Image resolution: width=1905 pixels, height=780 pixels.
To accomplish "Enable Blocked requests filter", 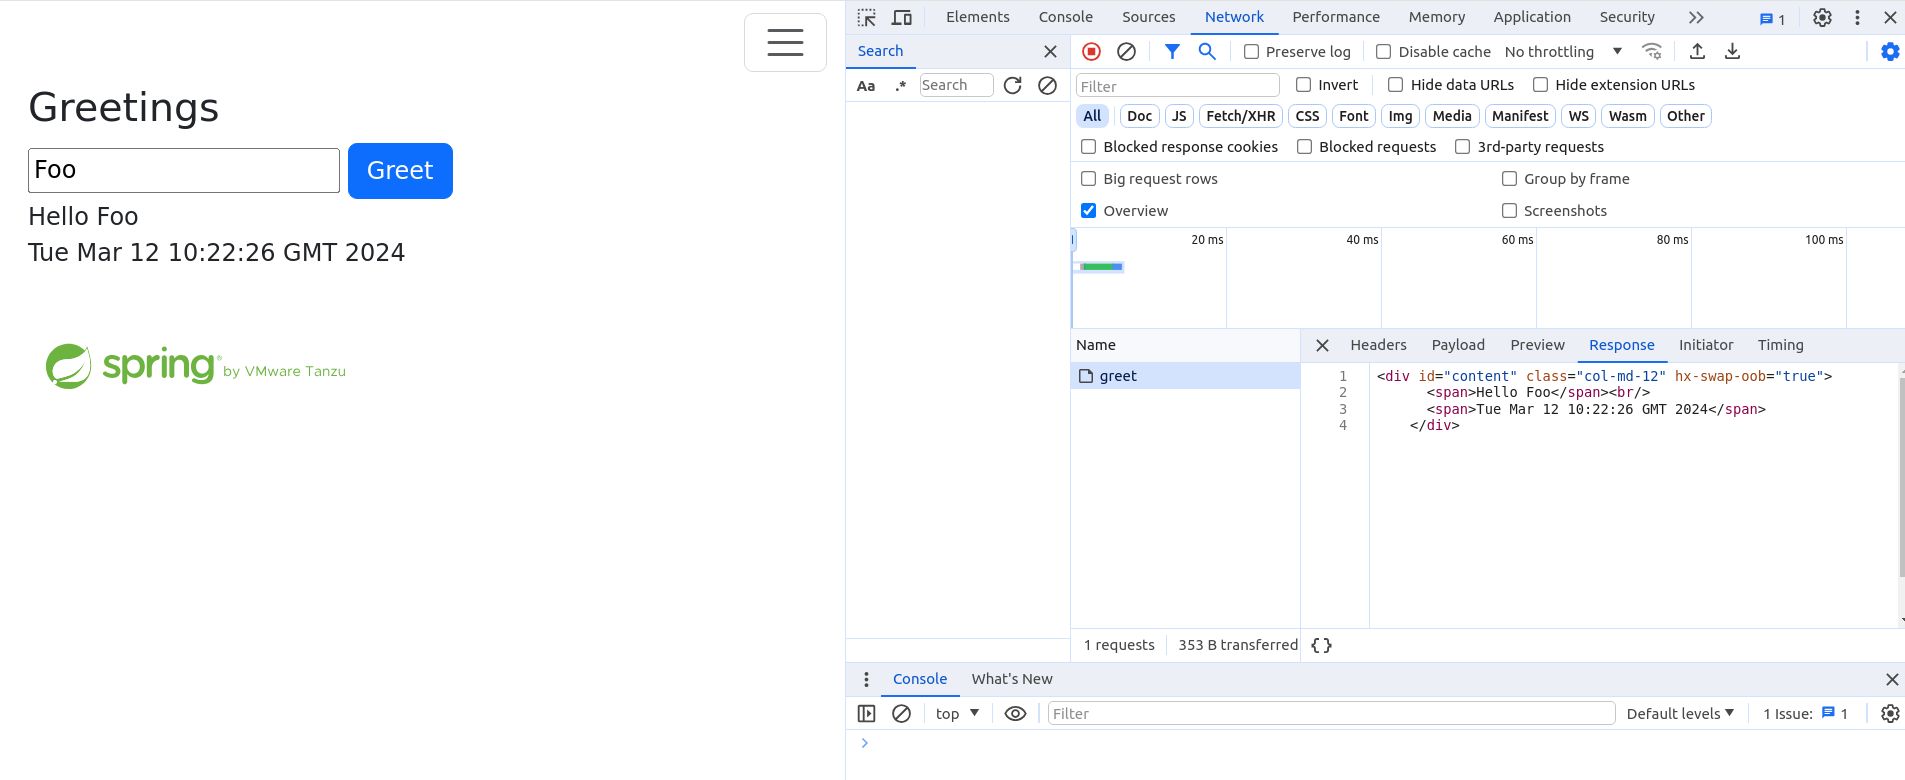I will [1304, 147].
